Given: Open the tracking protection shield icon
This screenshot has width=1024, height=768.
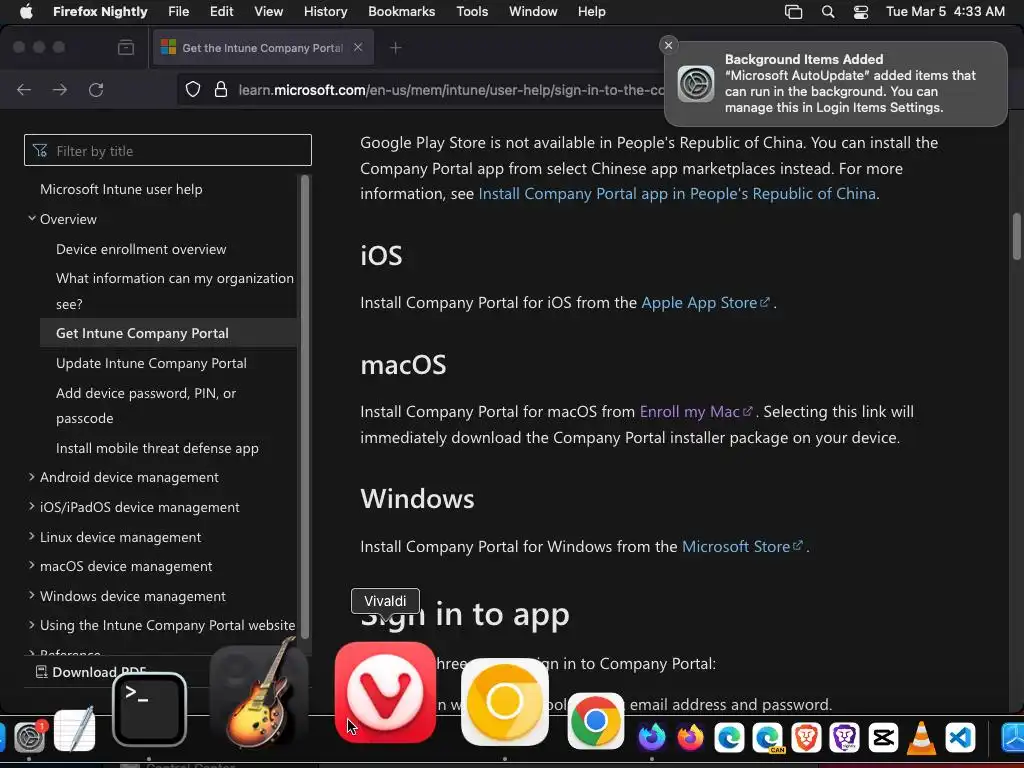Looking at the screenshot, I should tap(193, 89).
